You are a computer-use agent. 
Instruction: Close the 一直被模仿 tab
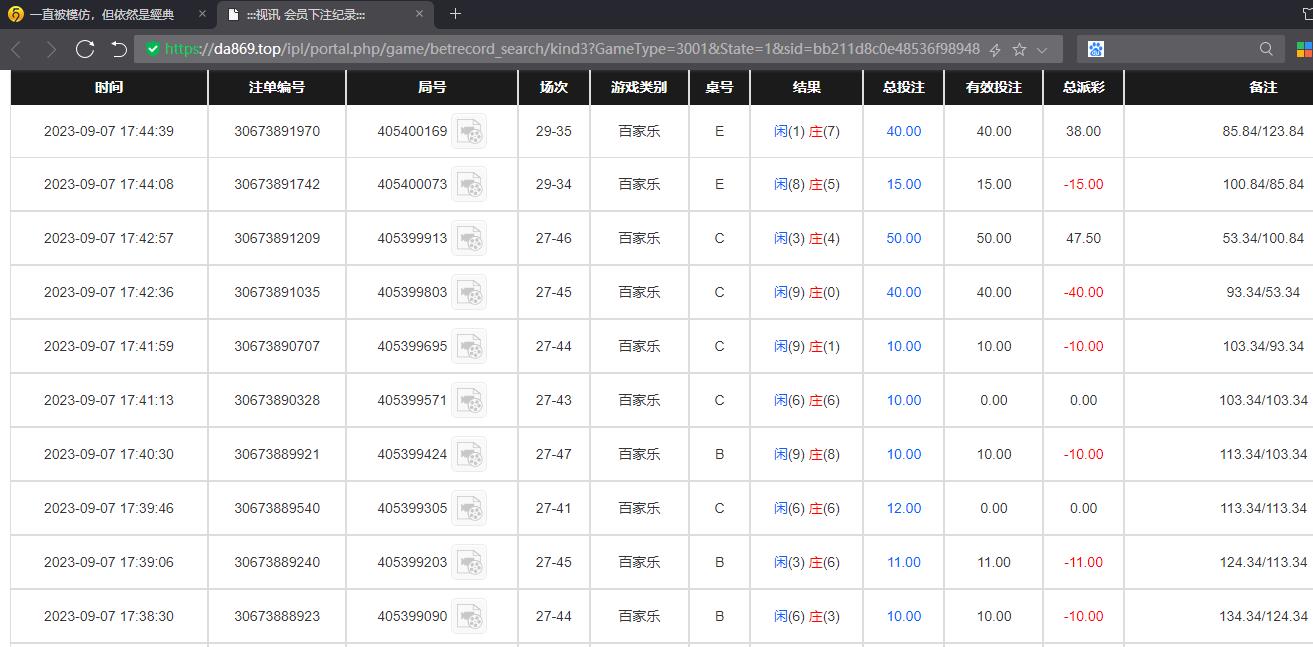click(x=201, y=15)
